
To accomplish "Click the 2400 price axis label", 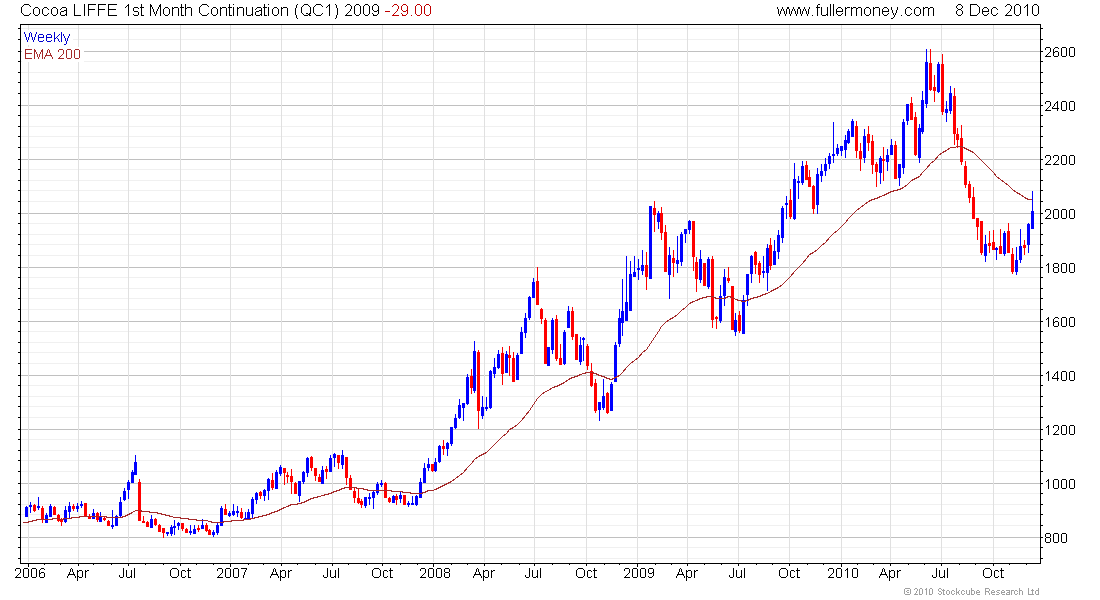I will click(1060, 107).
